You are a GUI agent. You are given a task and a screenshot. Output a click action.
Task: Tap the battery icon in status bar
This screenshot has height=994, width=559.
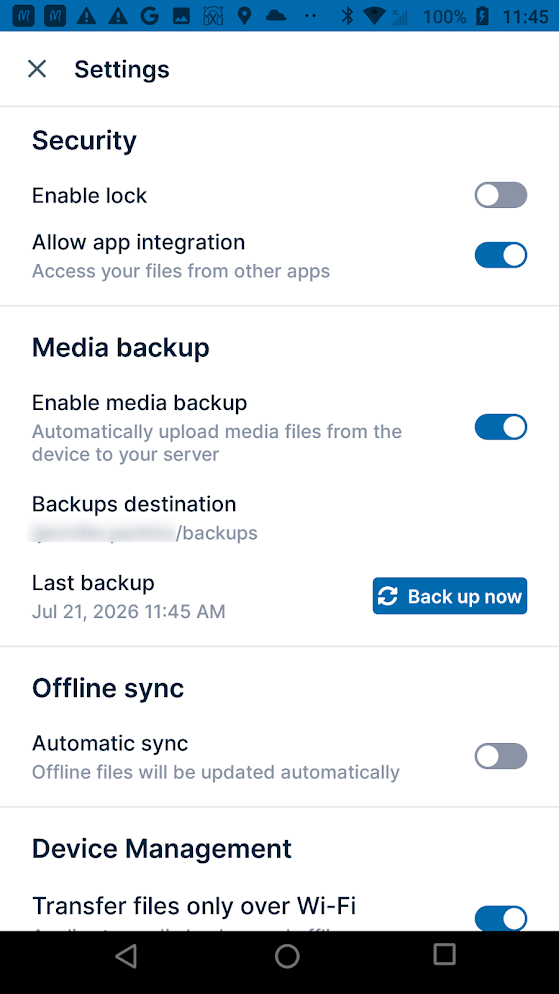click(483, 16)
